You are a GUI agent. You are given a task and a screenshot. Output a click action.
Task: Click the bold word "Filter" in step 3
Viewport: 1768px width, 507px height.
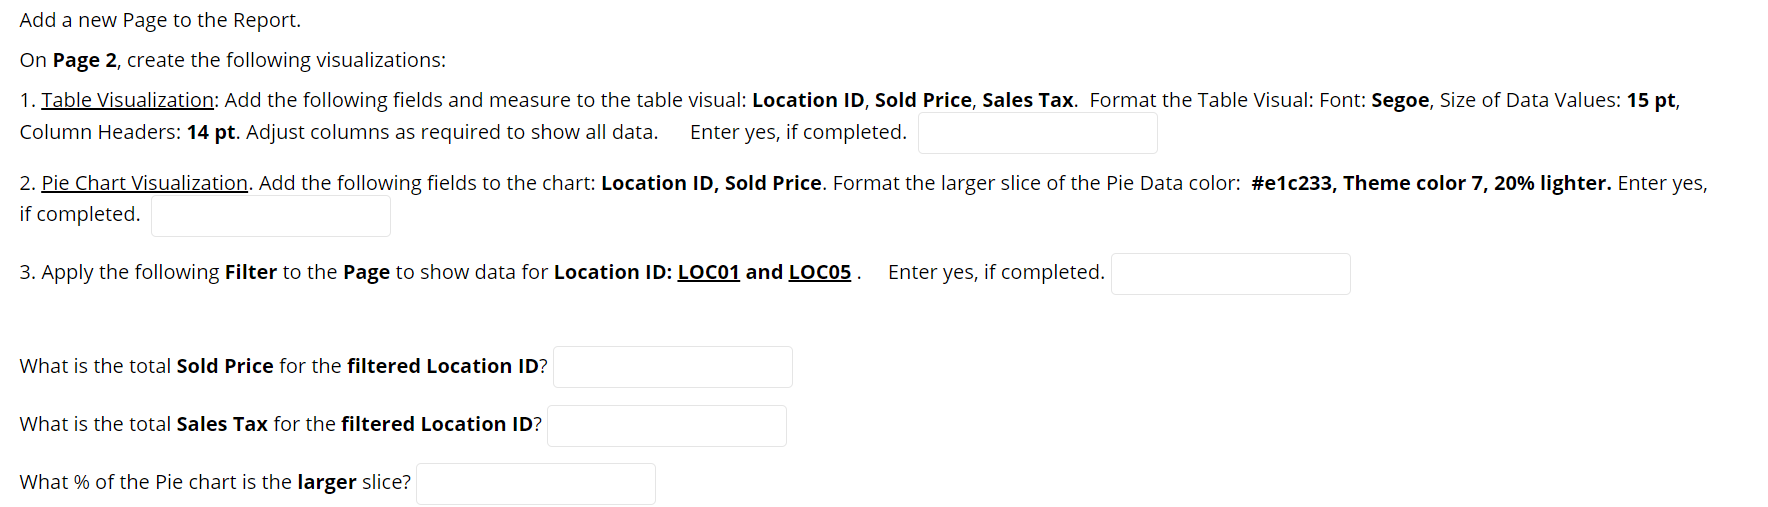pyautogui.click(x=250, y=272)
